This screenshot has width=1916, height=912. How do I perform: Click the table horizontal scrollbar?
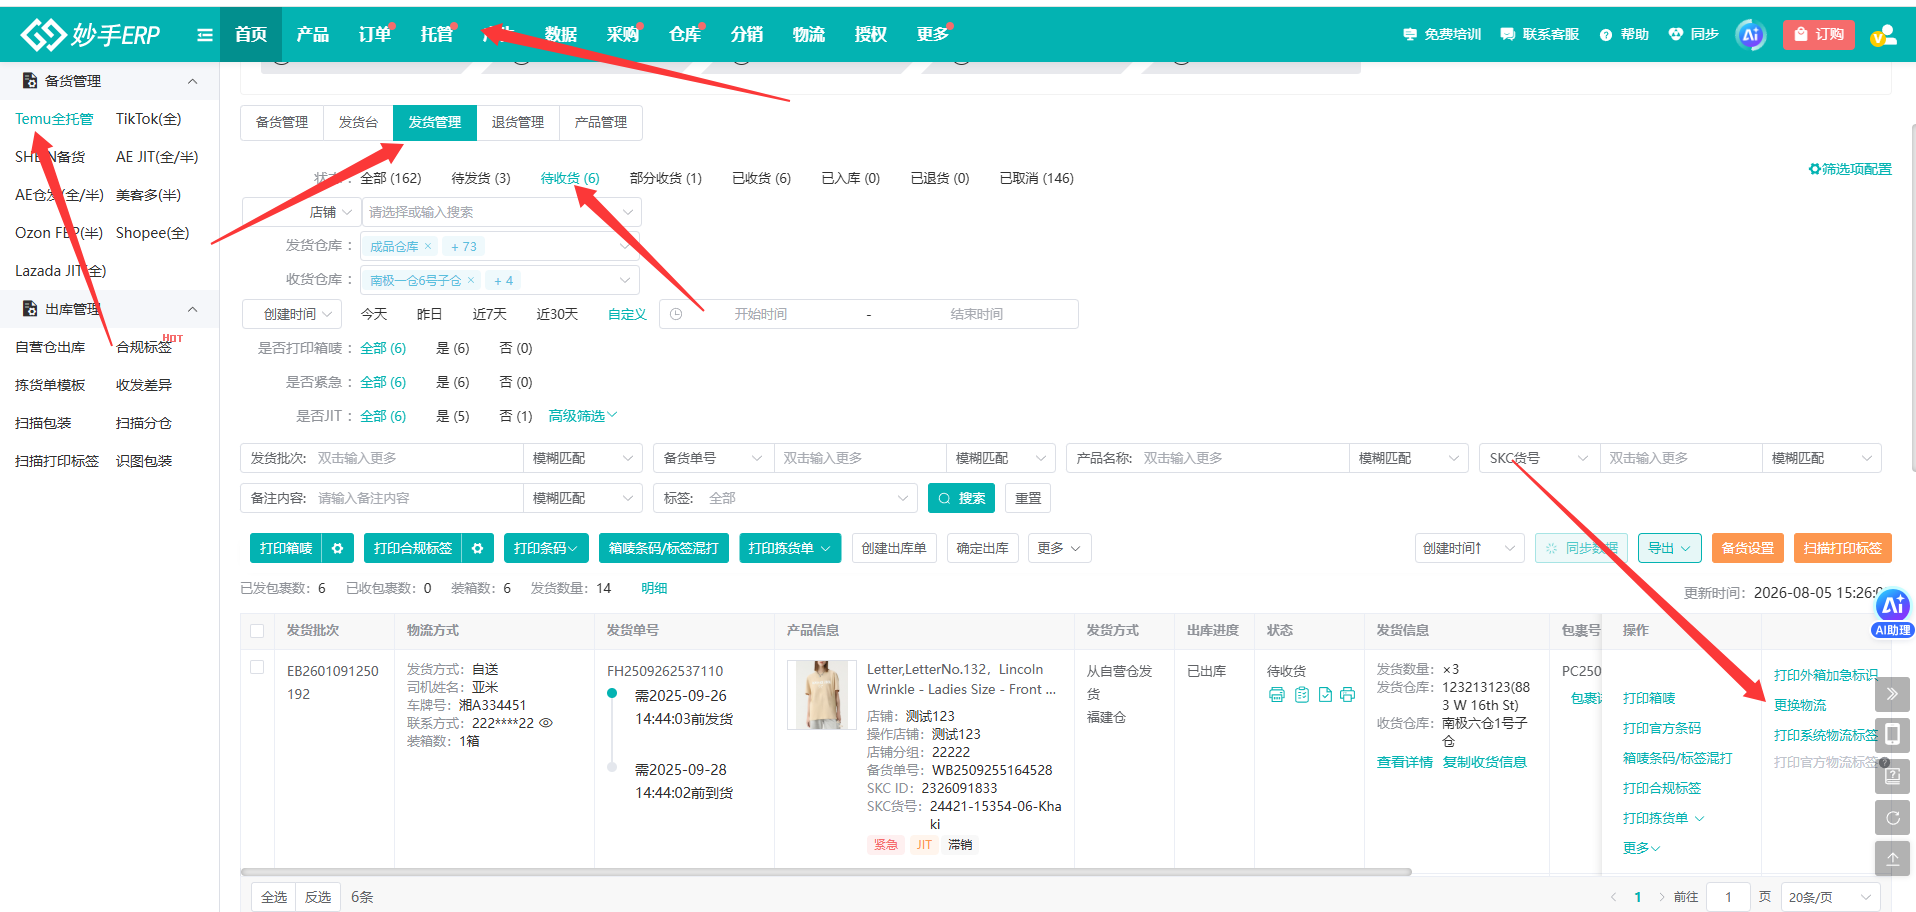[826, 872]
